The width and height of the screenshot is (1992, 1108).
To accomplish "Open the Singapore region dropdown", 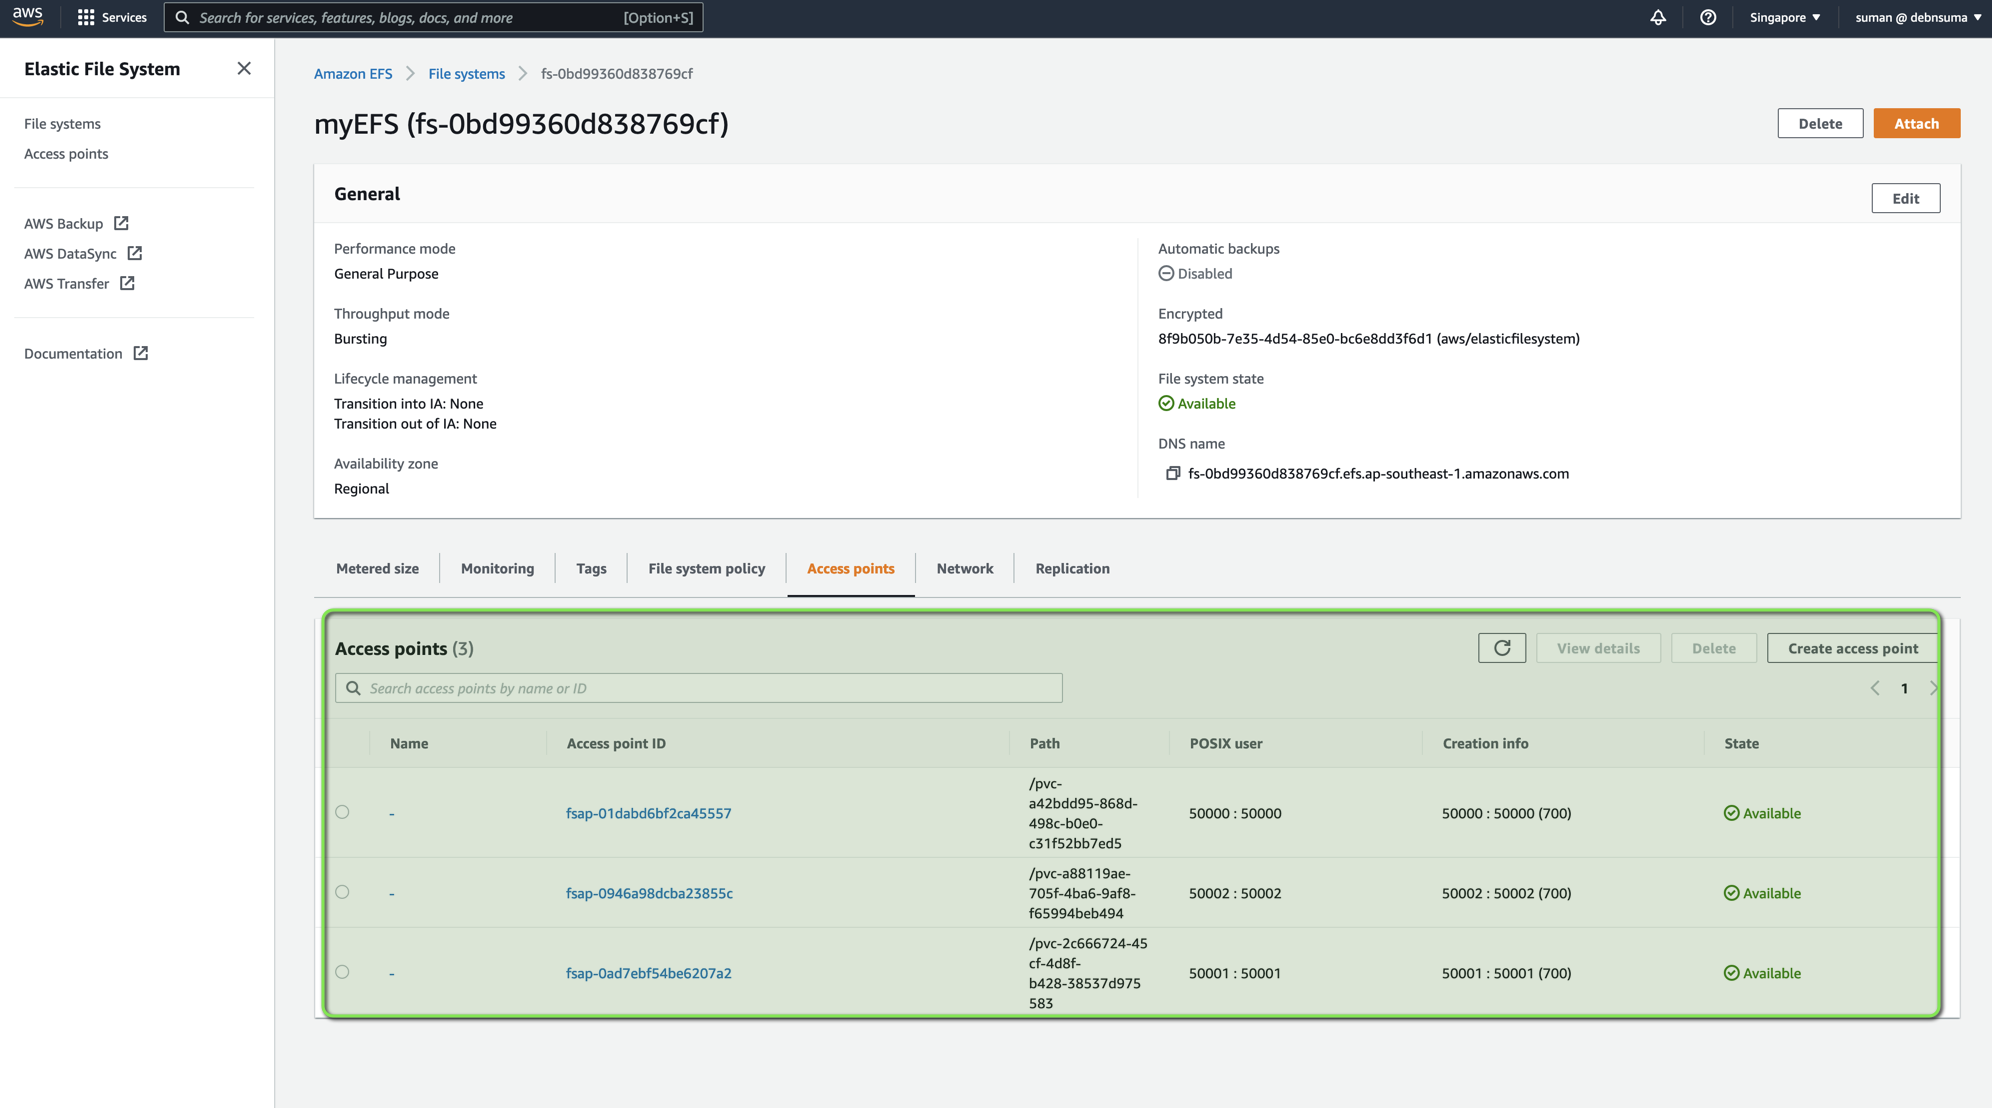I will [1785, 17].
